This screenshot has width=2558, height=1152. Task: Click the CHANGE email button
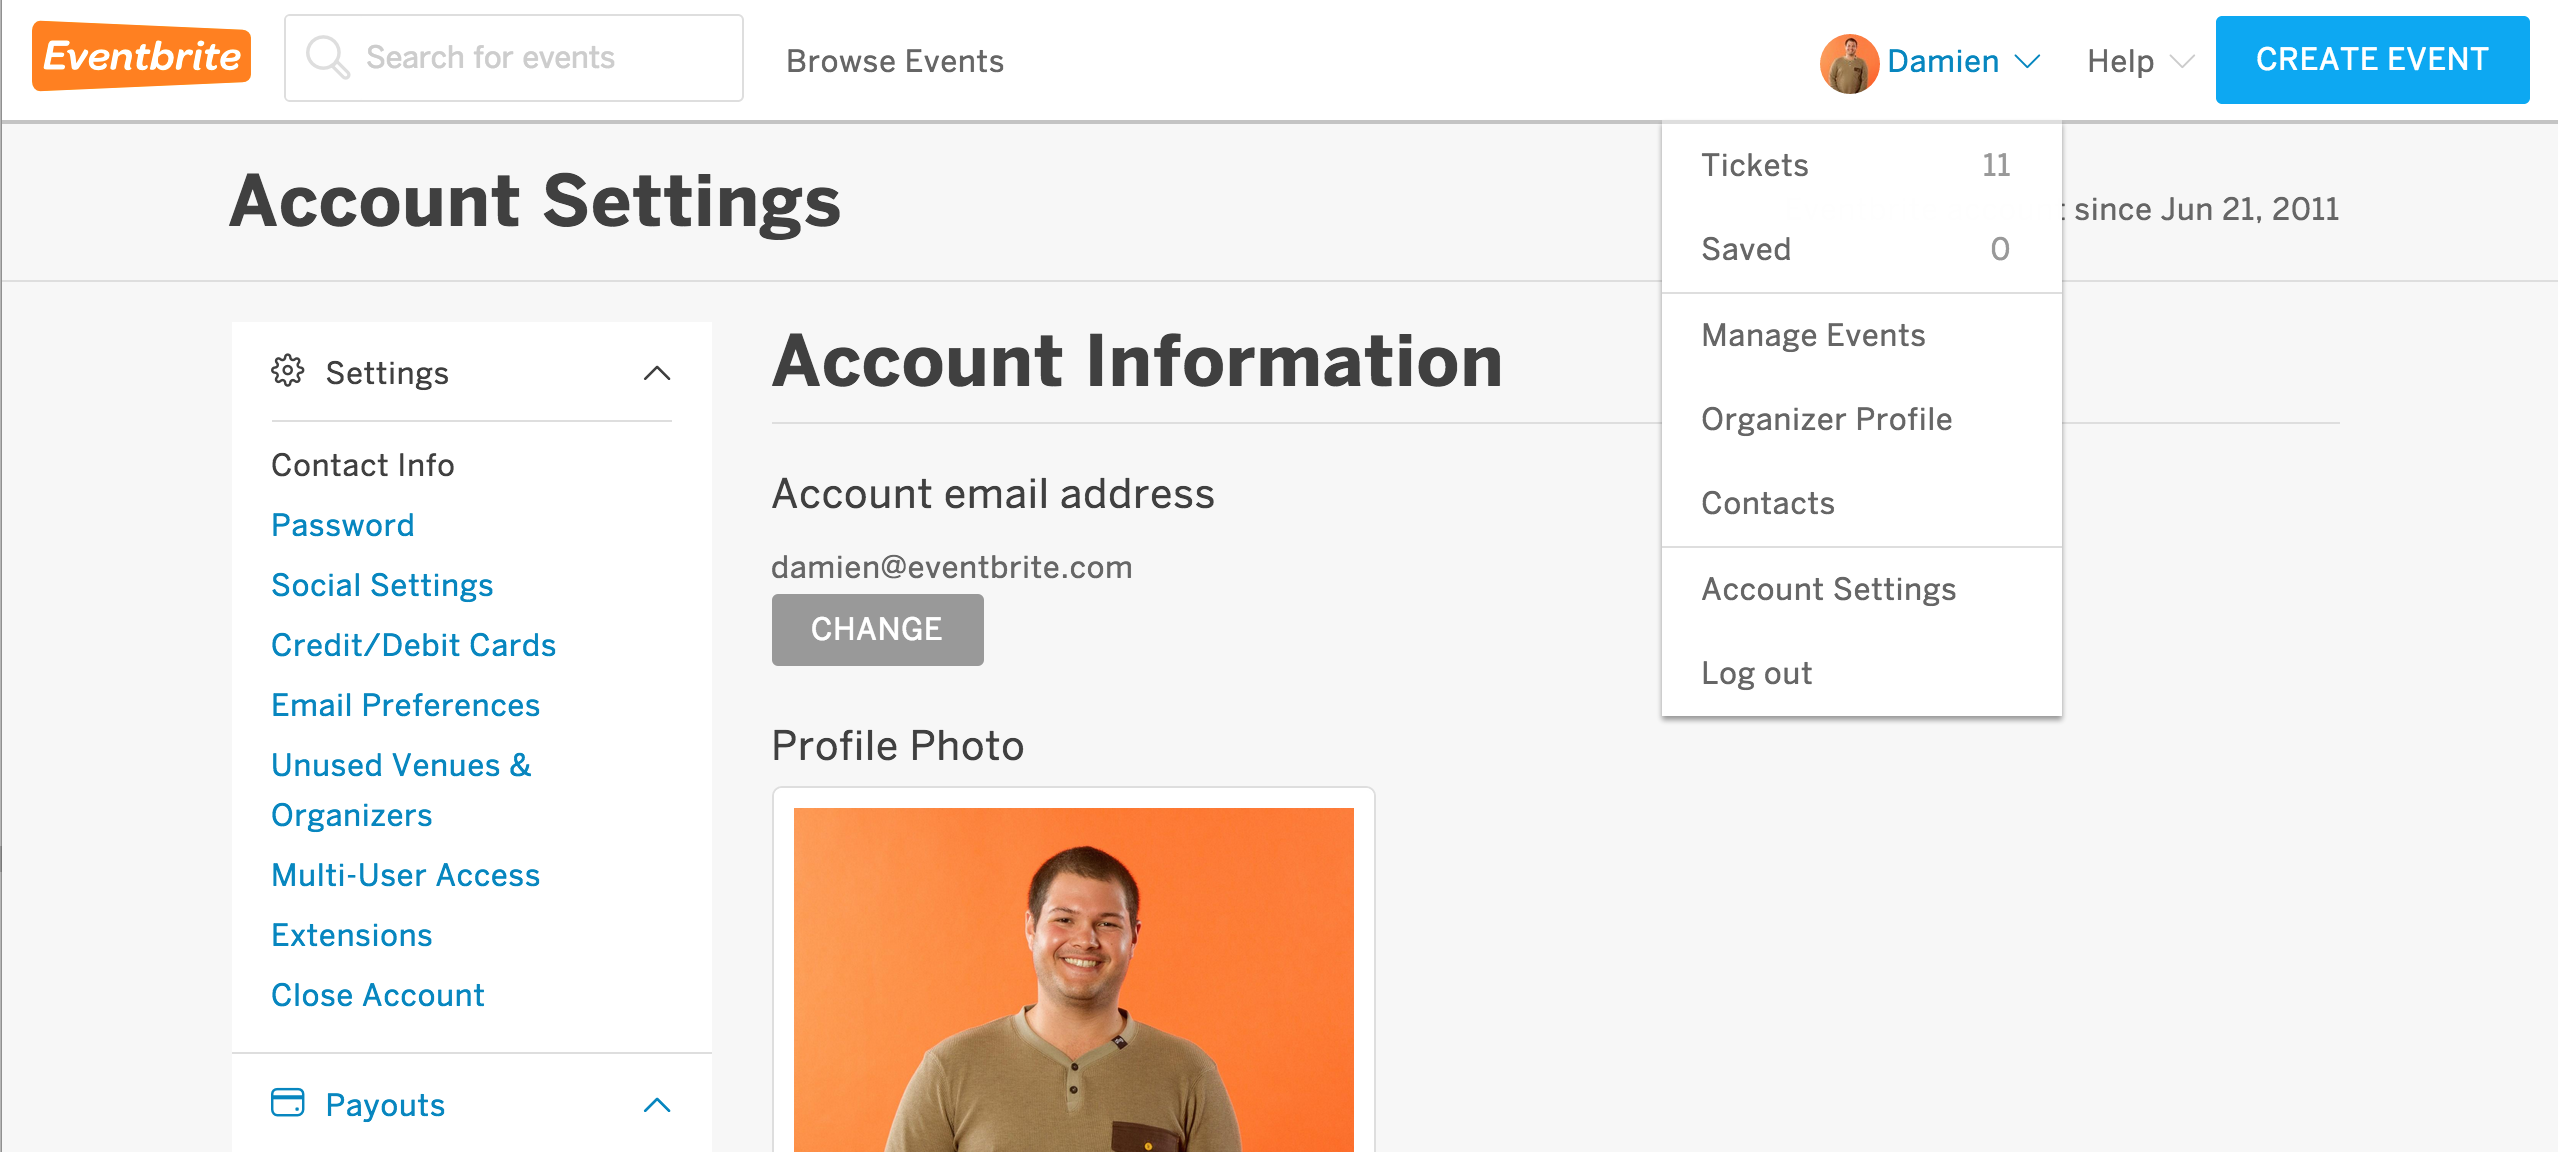coord(877,629)
